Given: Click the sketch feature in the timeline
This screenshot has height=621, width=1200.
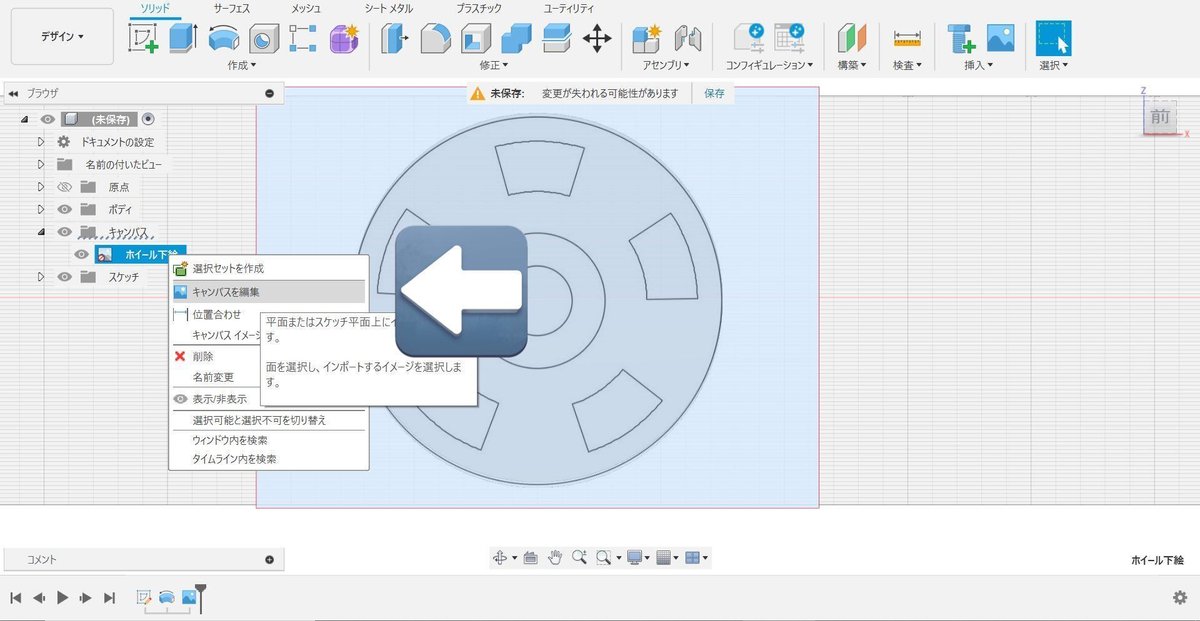Looking at the screenshot, I should [x=144, y=597].
